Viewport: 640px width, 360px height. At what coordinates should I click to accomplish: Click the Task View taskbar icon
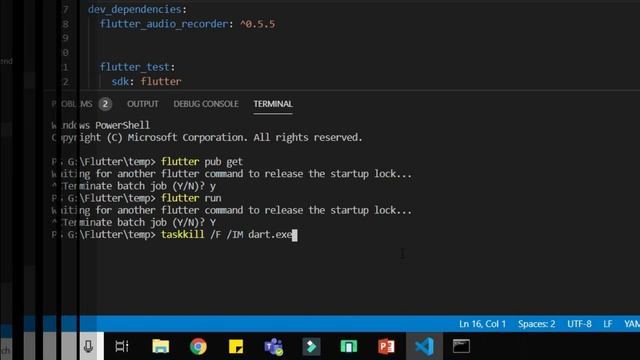point(122,347)
